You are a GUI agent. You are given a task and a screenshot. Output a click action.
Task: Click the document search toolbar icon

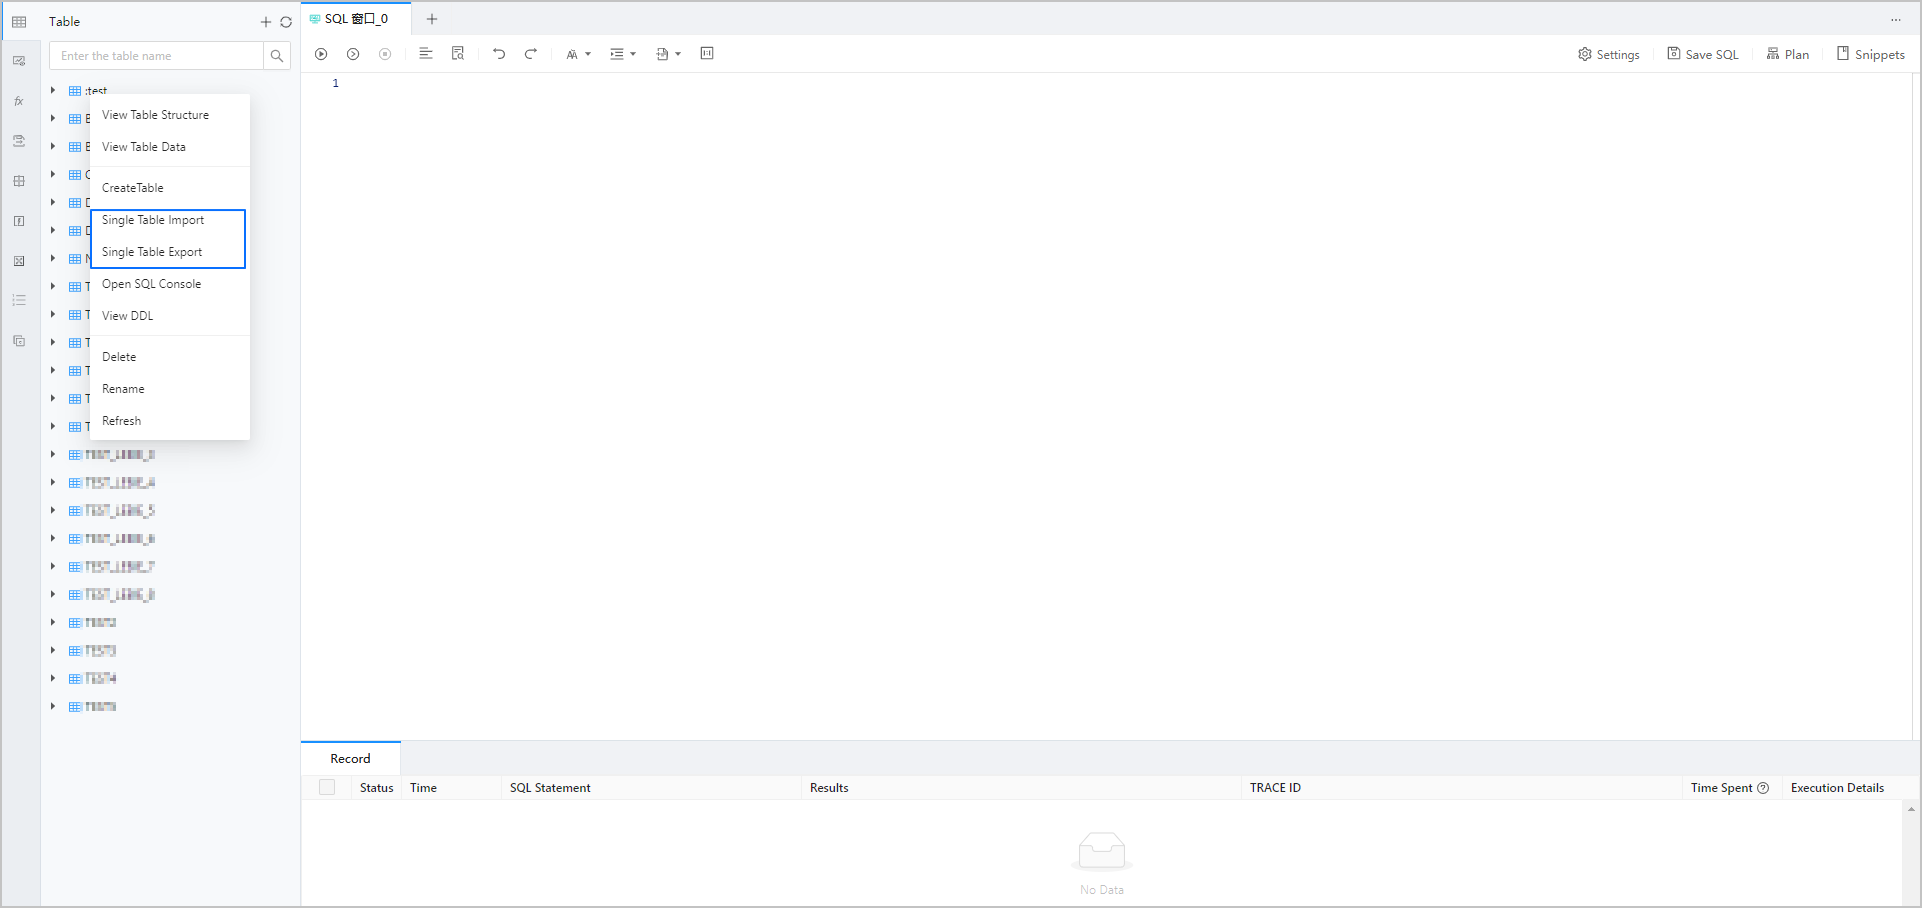(x=458, y=54)
